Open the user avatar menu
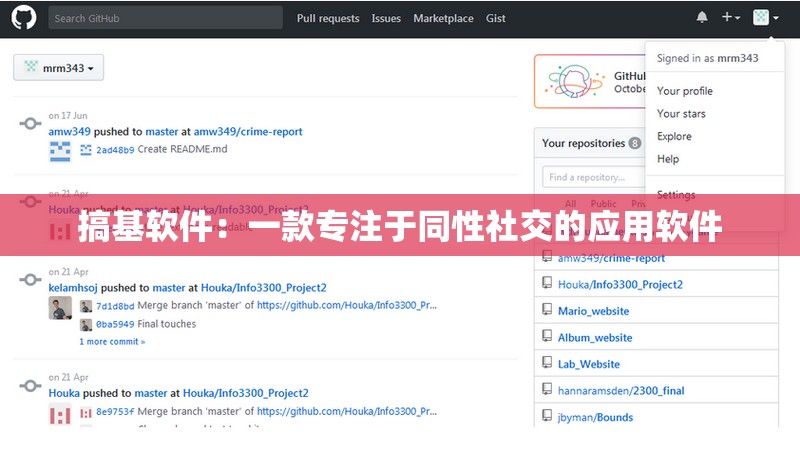 click(x=766, y=18)
